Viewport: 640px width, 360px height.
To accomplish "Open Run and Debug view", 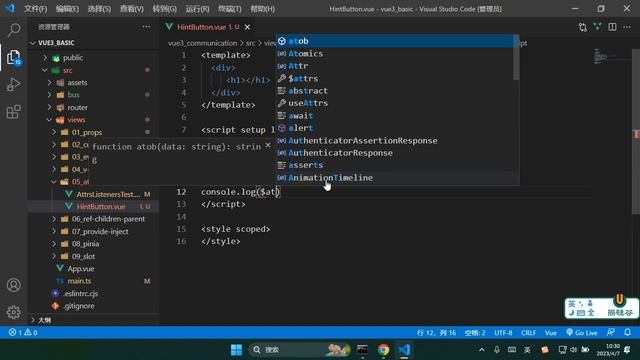I will 13,84.
